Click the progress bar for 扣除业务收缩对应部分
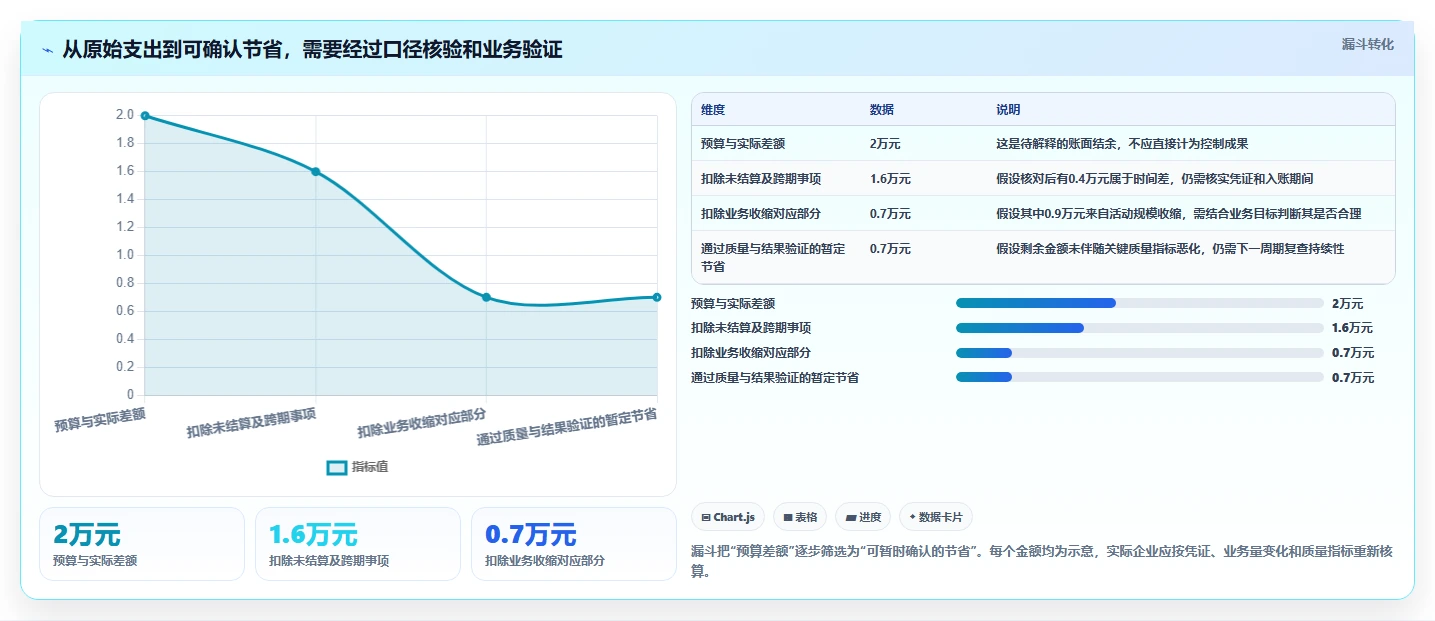The width and height of the screenshot is (1435, 621). [x=1140, y=353]
